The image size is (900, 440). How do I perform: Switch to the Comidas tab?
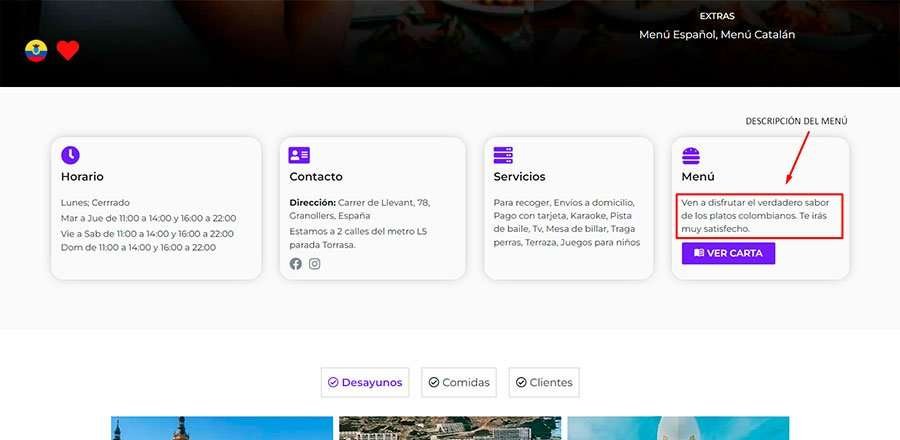[459, 382]
